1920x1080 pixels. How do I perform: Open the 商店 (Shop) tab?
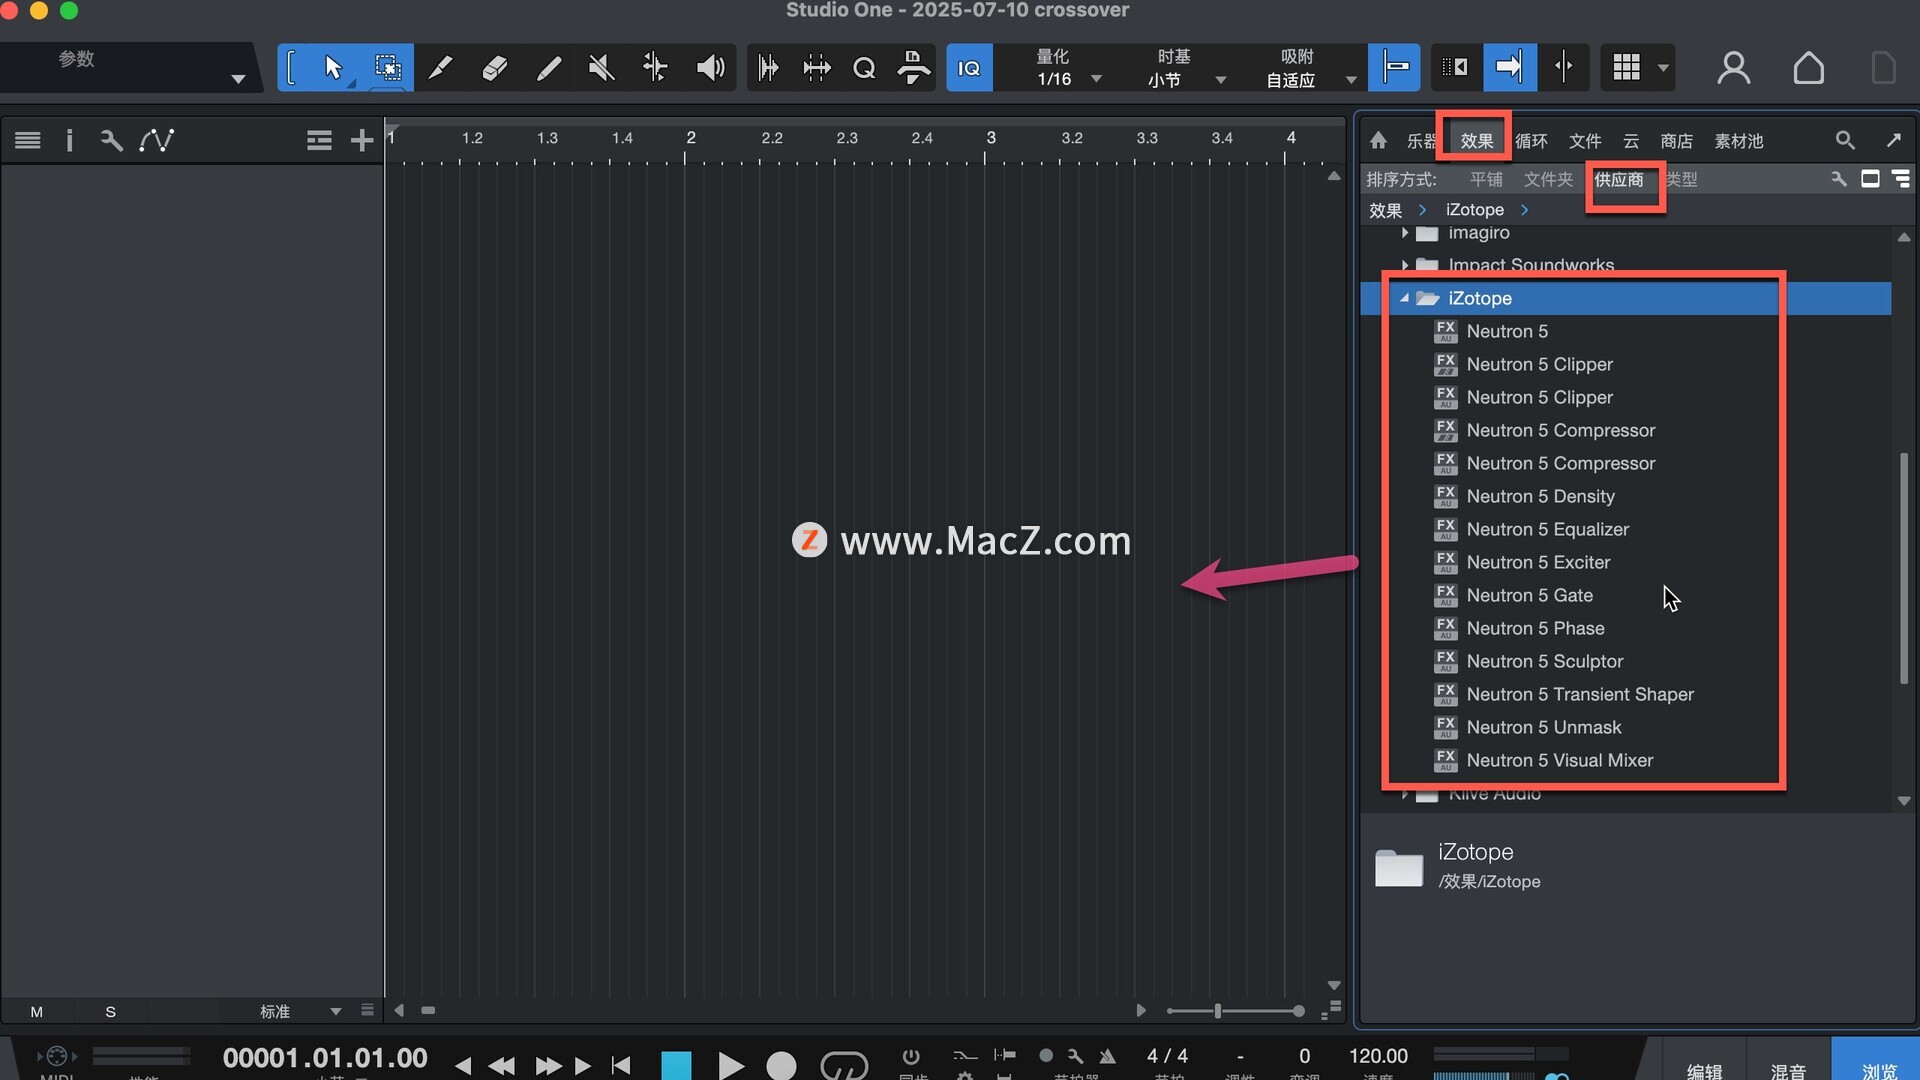pyautogui.click(x=1677, y=141)
